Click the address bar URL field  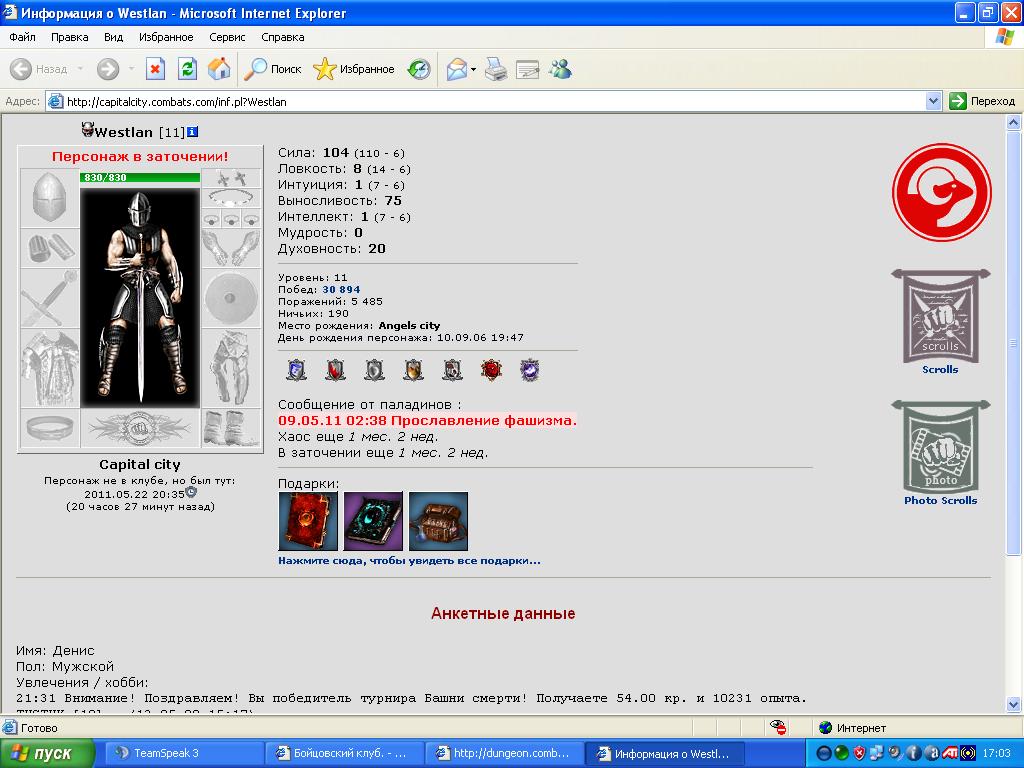486,101
